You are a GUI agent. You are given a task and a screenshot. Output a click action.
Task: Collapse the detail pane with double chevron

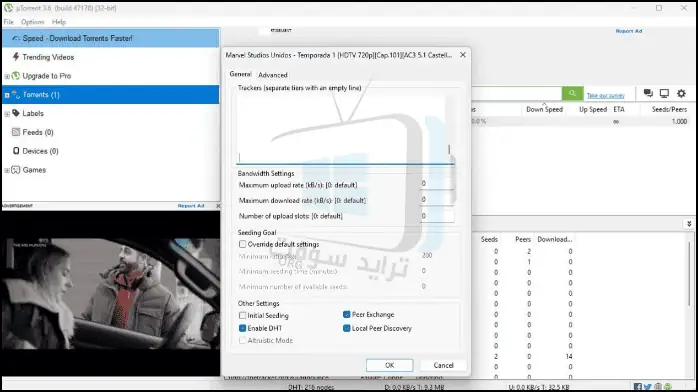coord(689,224)
